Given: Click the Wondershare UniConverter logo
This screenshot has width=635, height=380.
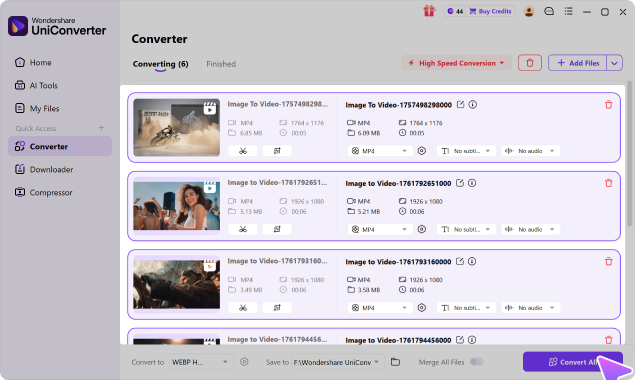Looking at the screenshot, I should pos(57,26).
